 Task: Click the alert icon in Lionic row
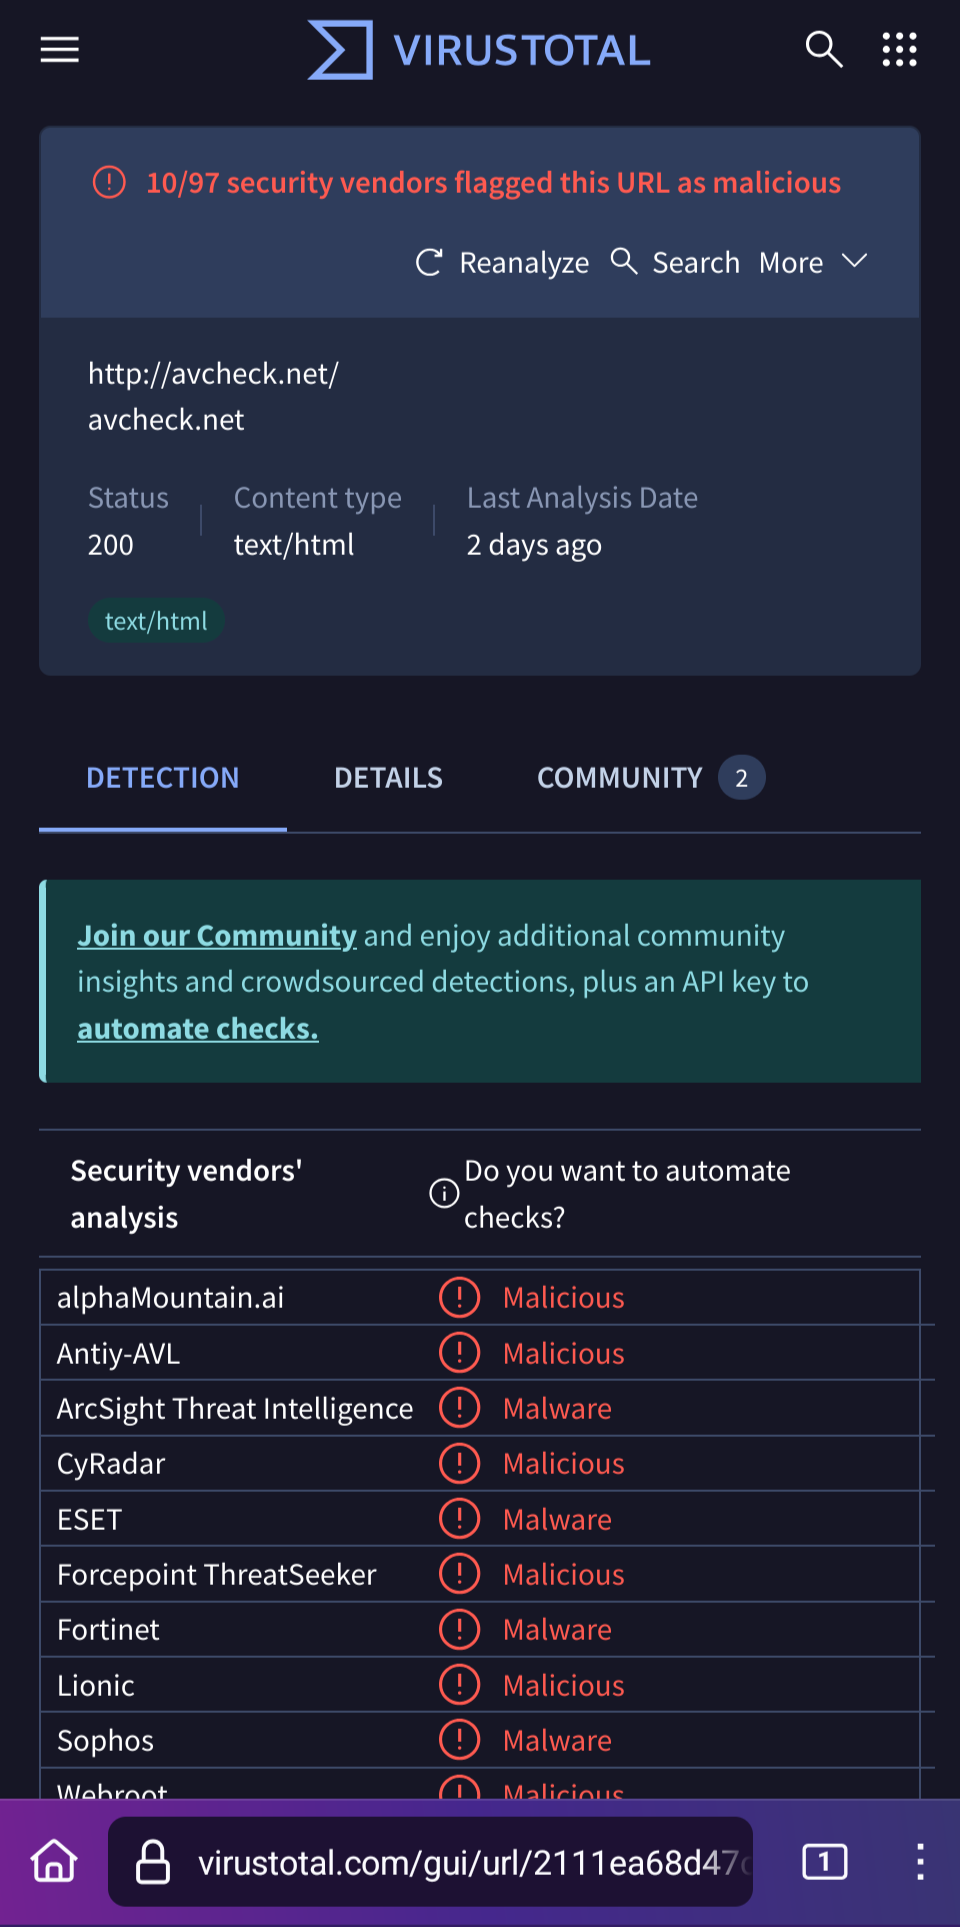(459, 1685)
